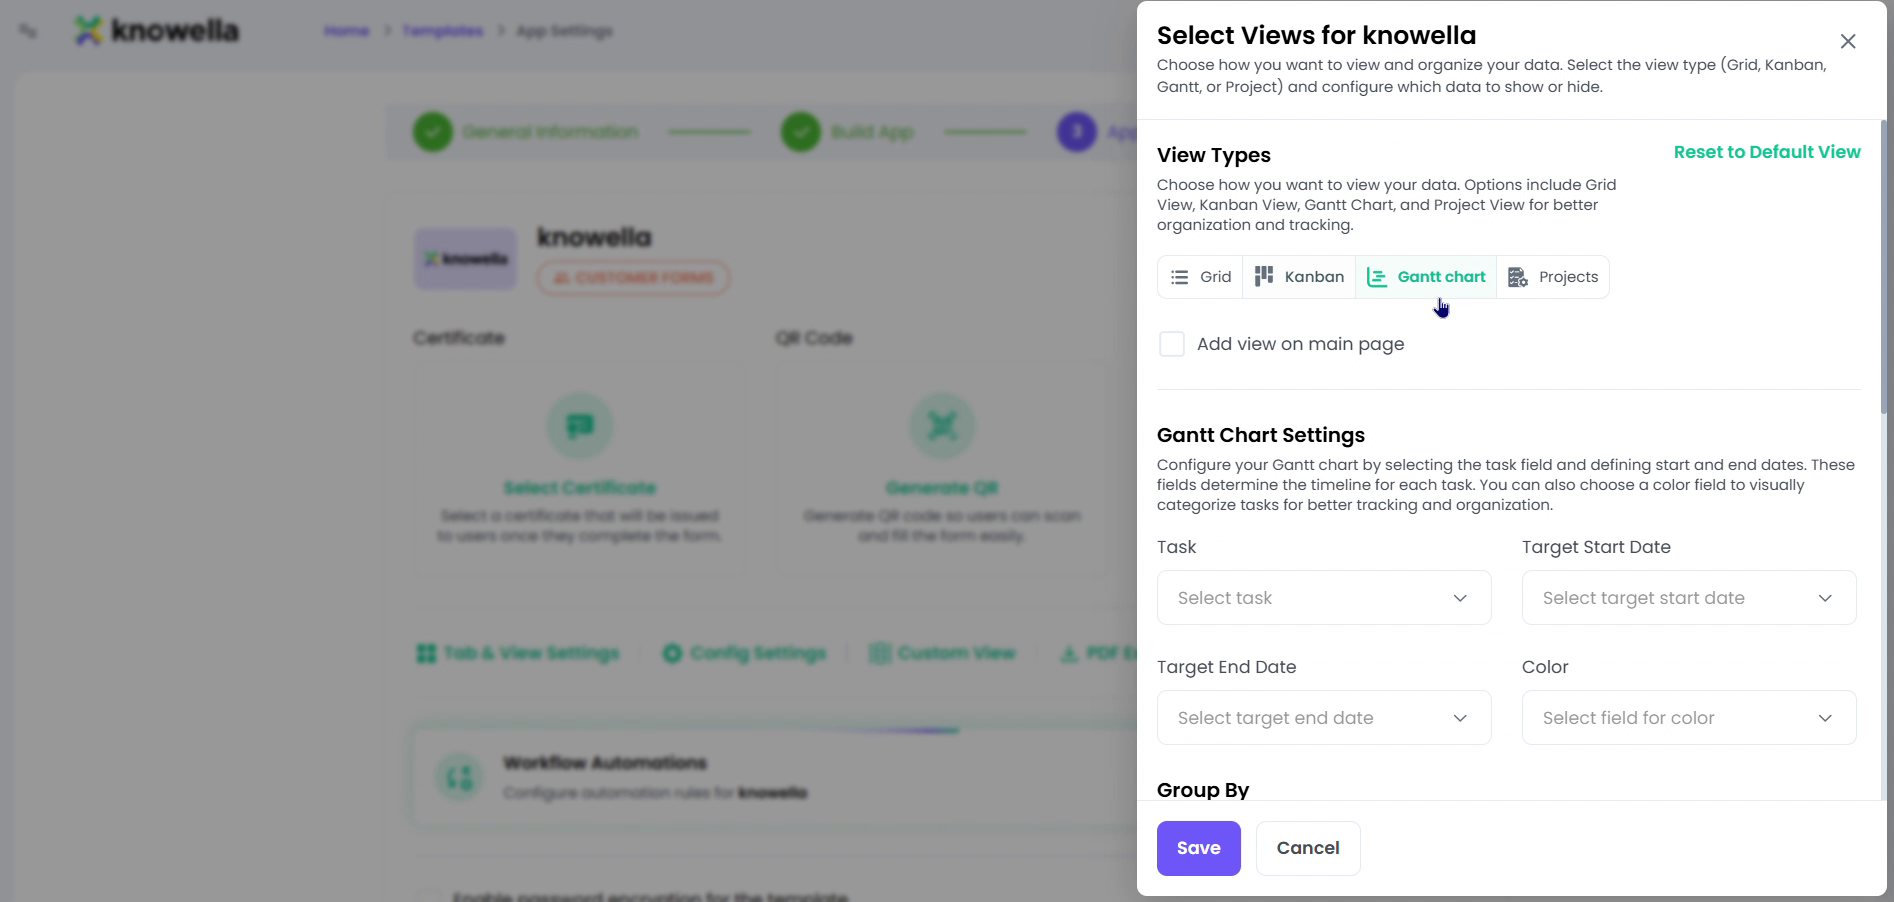The image size is (1894, 902).
Task: Switch to the Kanban view tab
Action: (1299, 277)
